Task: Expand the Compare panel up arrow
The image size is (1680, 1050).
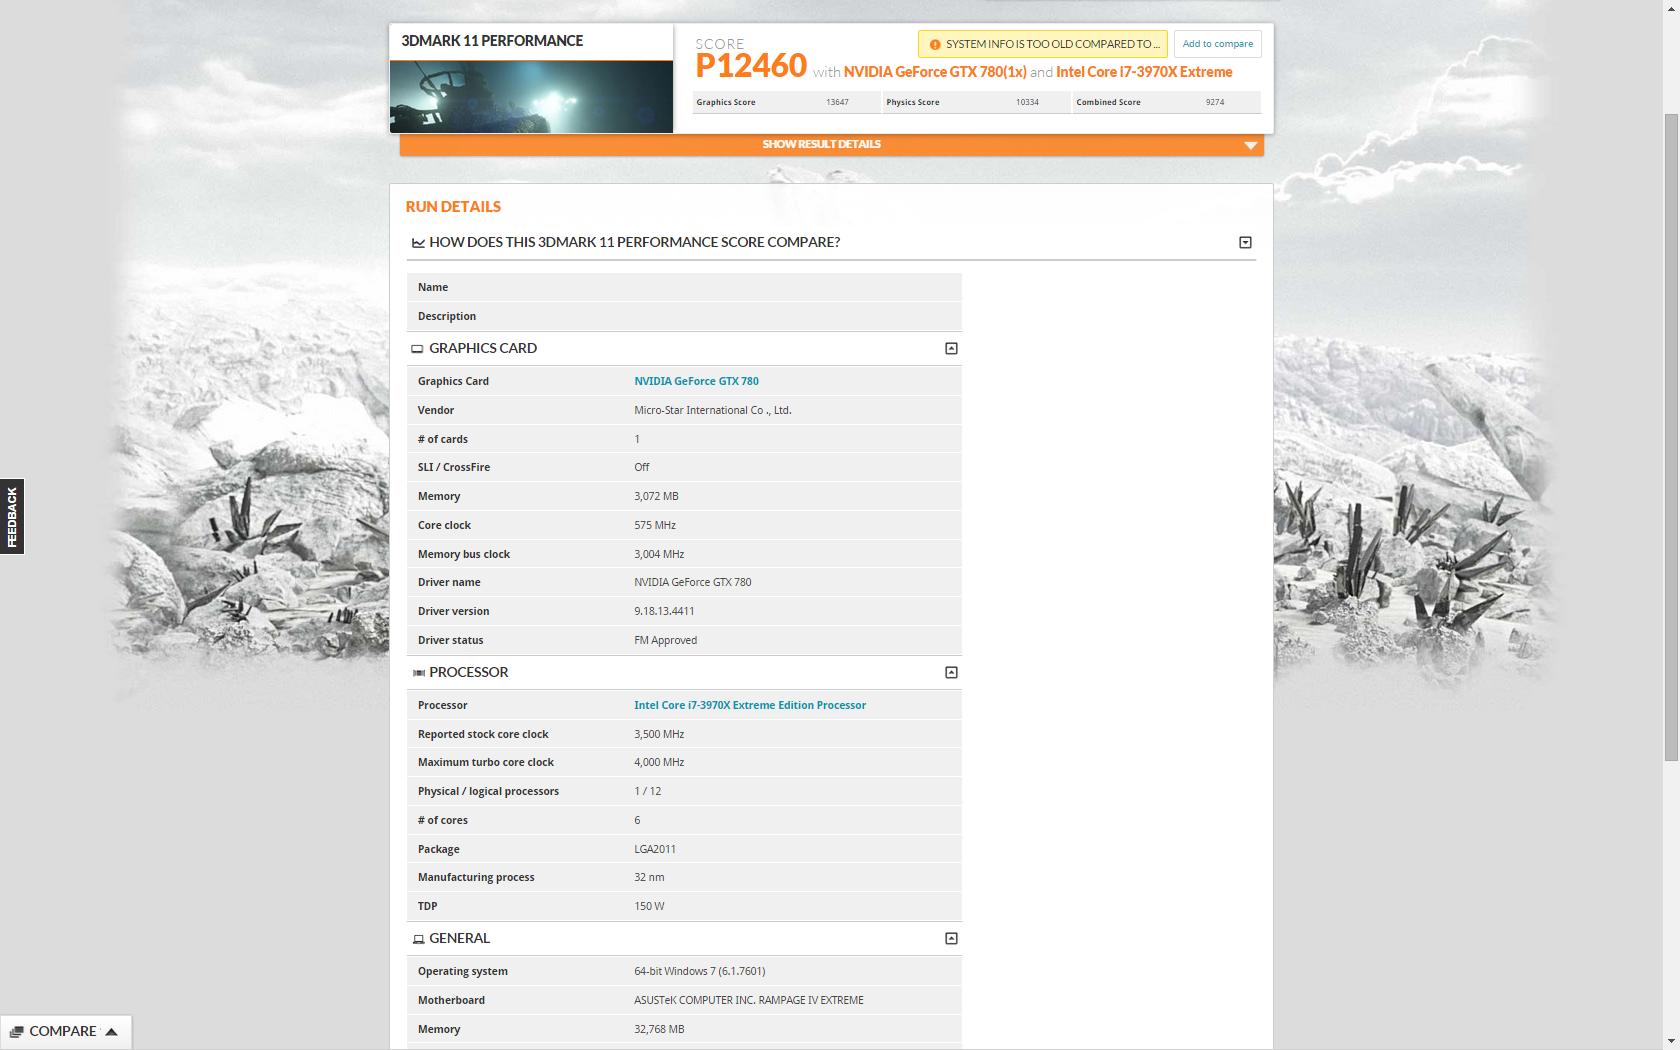Action: [x=111, y=1032]
